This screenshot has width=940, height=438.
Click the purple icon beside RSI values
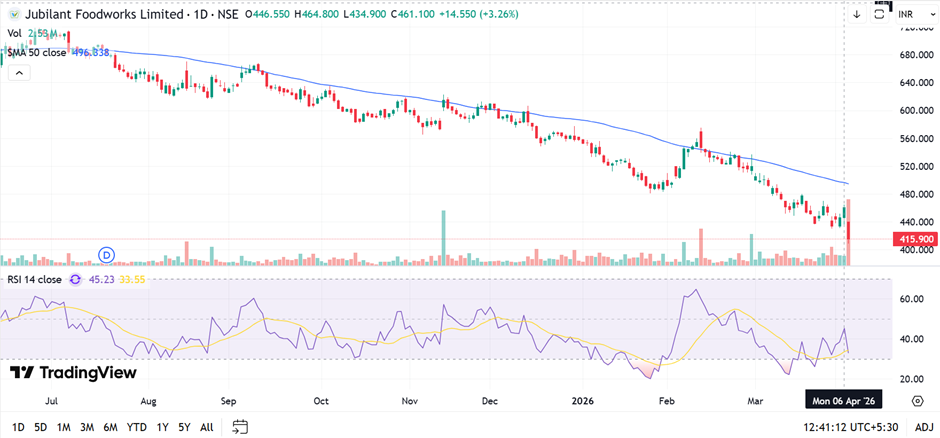[x=75, y=279]
